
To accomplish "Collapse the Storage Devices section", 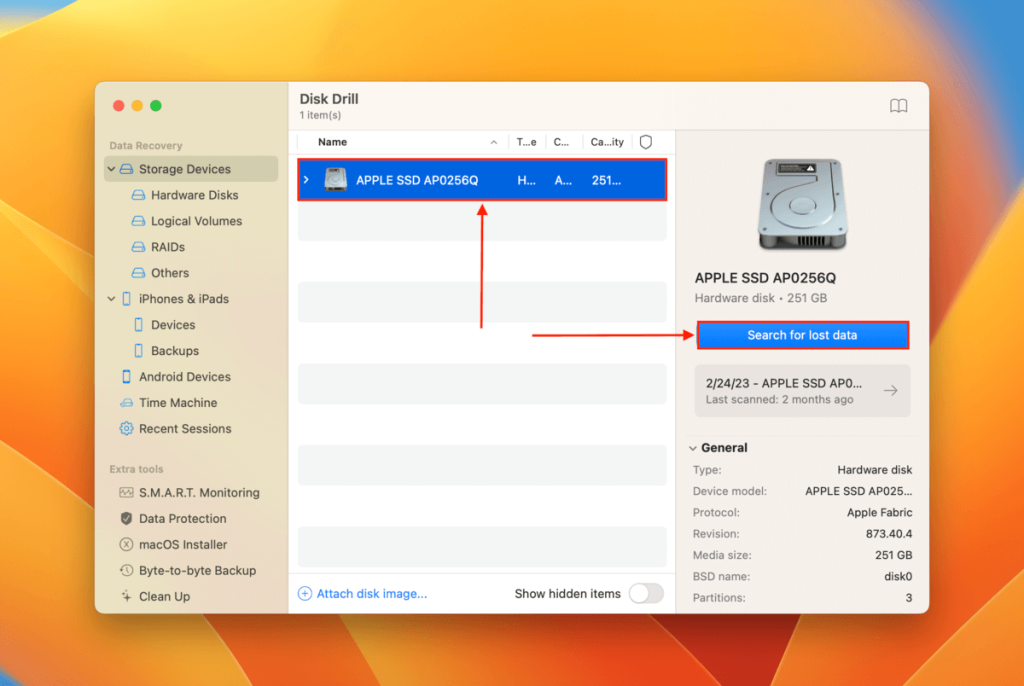I will pyautogui.click(x=111, y=169).
